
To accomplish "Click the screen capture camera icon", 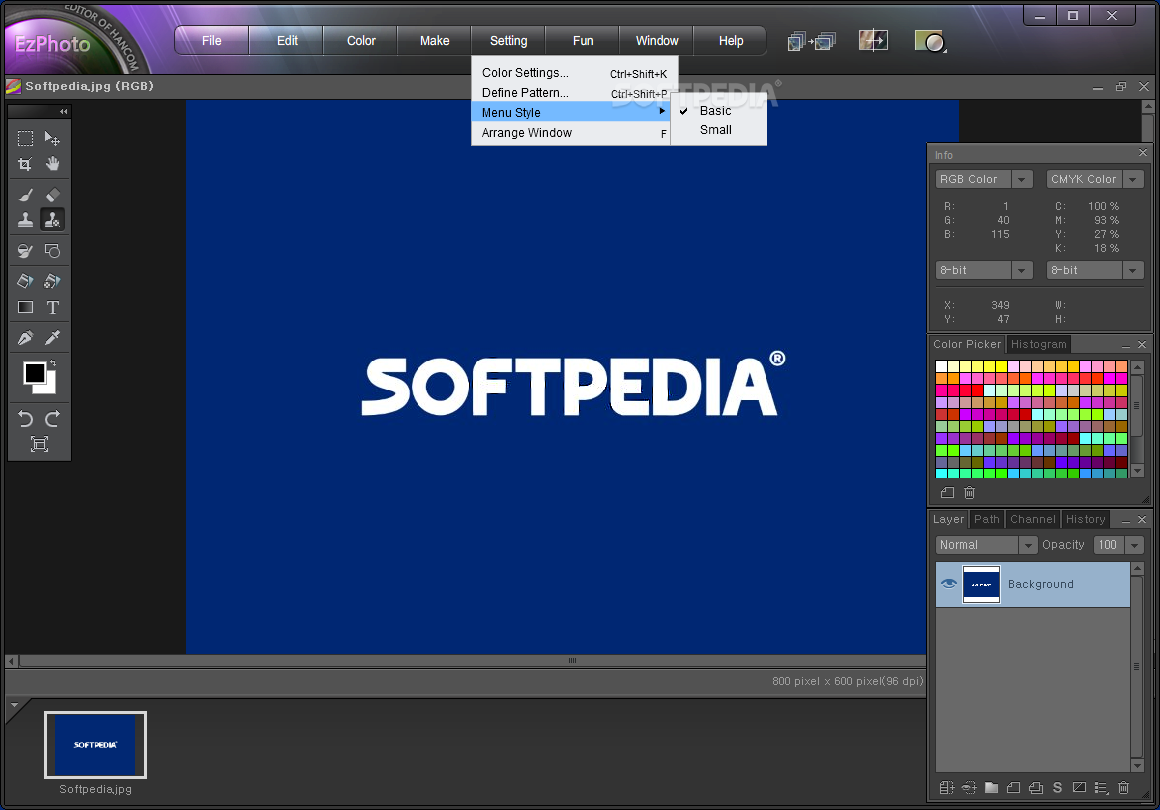I will [x=930, y=41].
